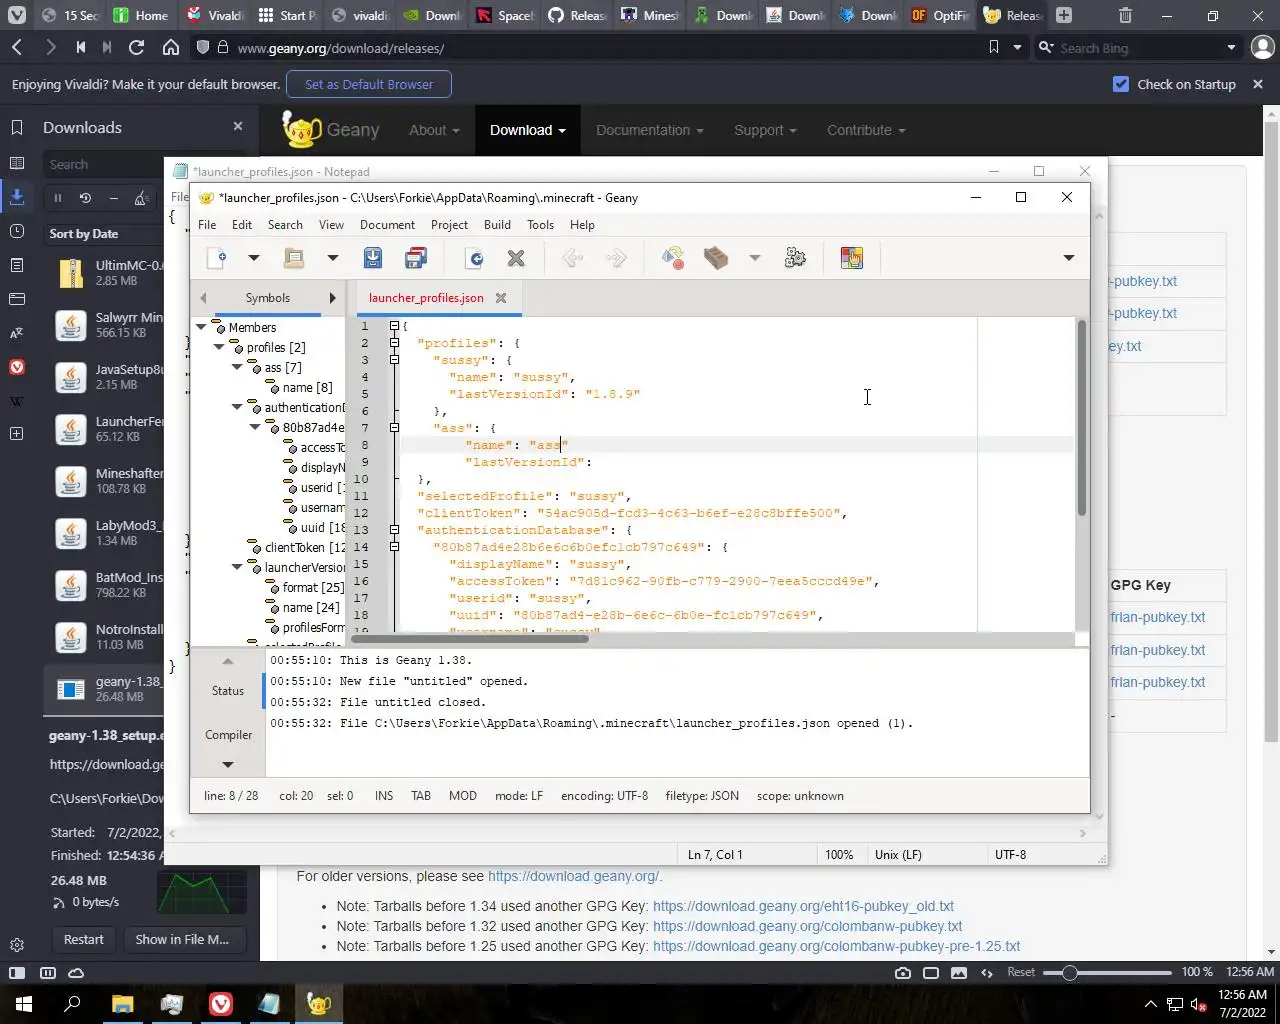
Task: Add a web panel plus icon
Action: pyautogui.click(x=16, y=434)
